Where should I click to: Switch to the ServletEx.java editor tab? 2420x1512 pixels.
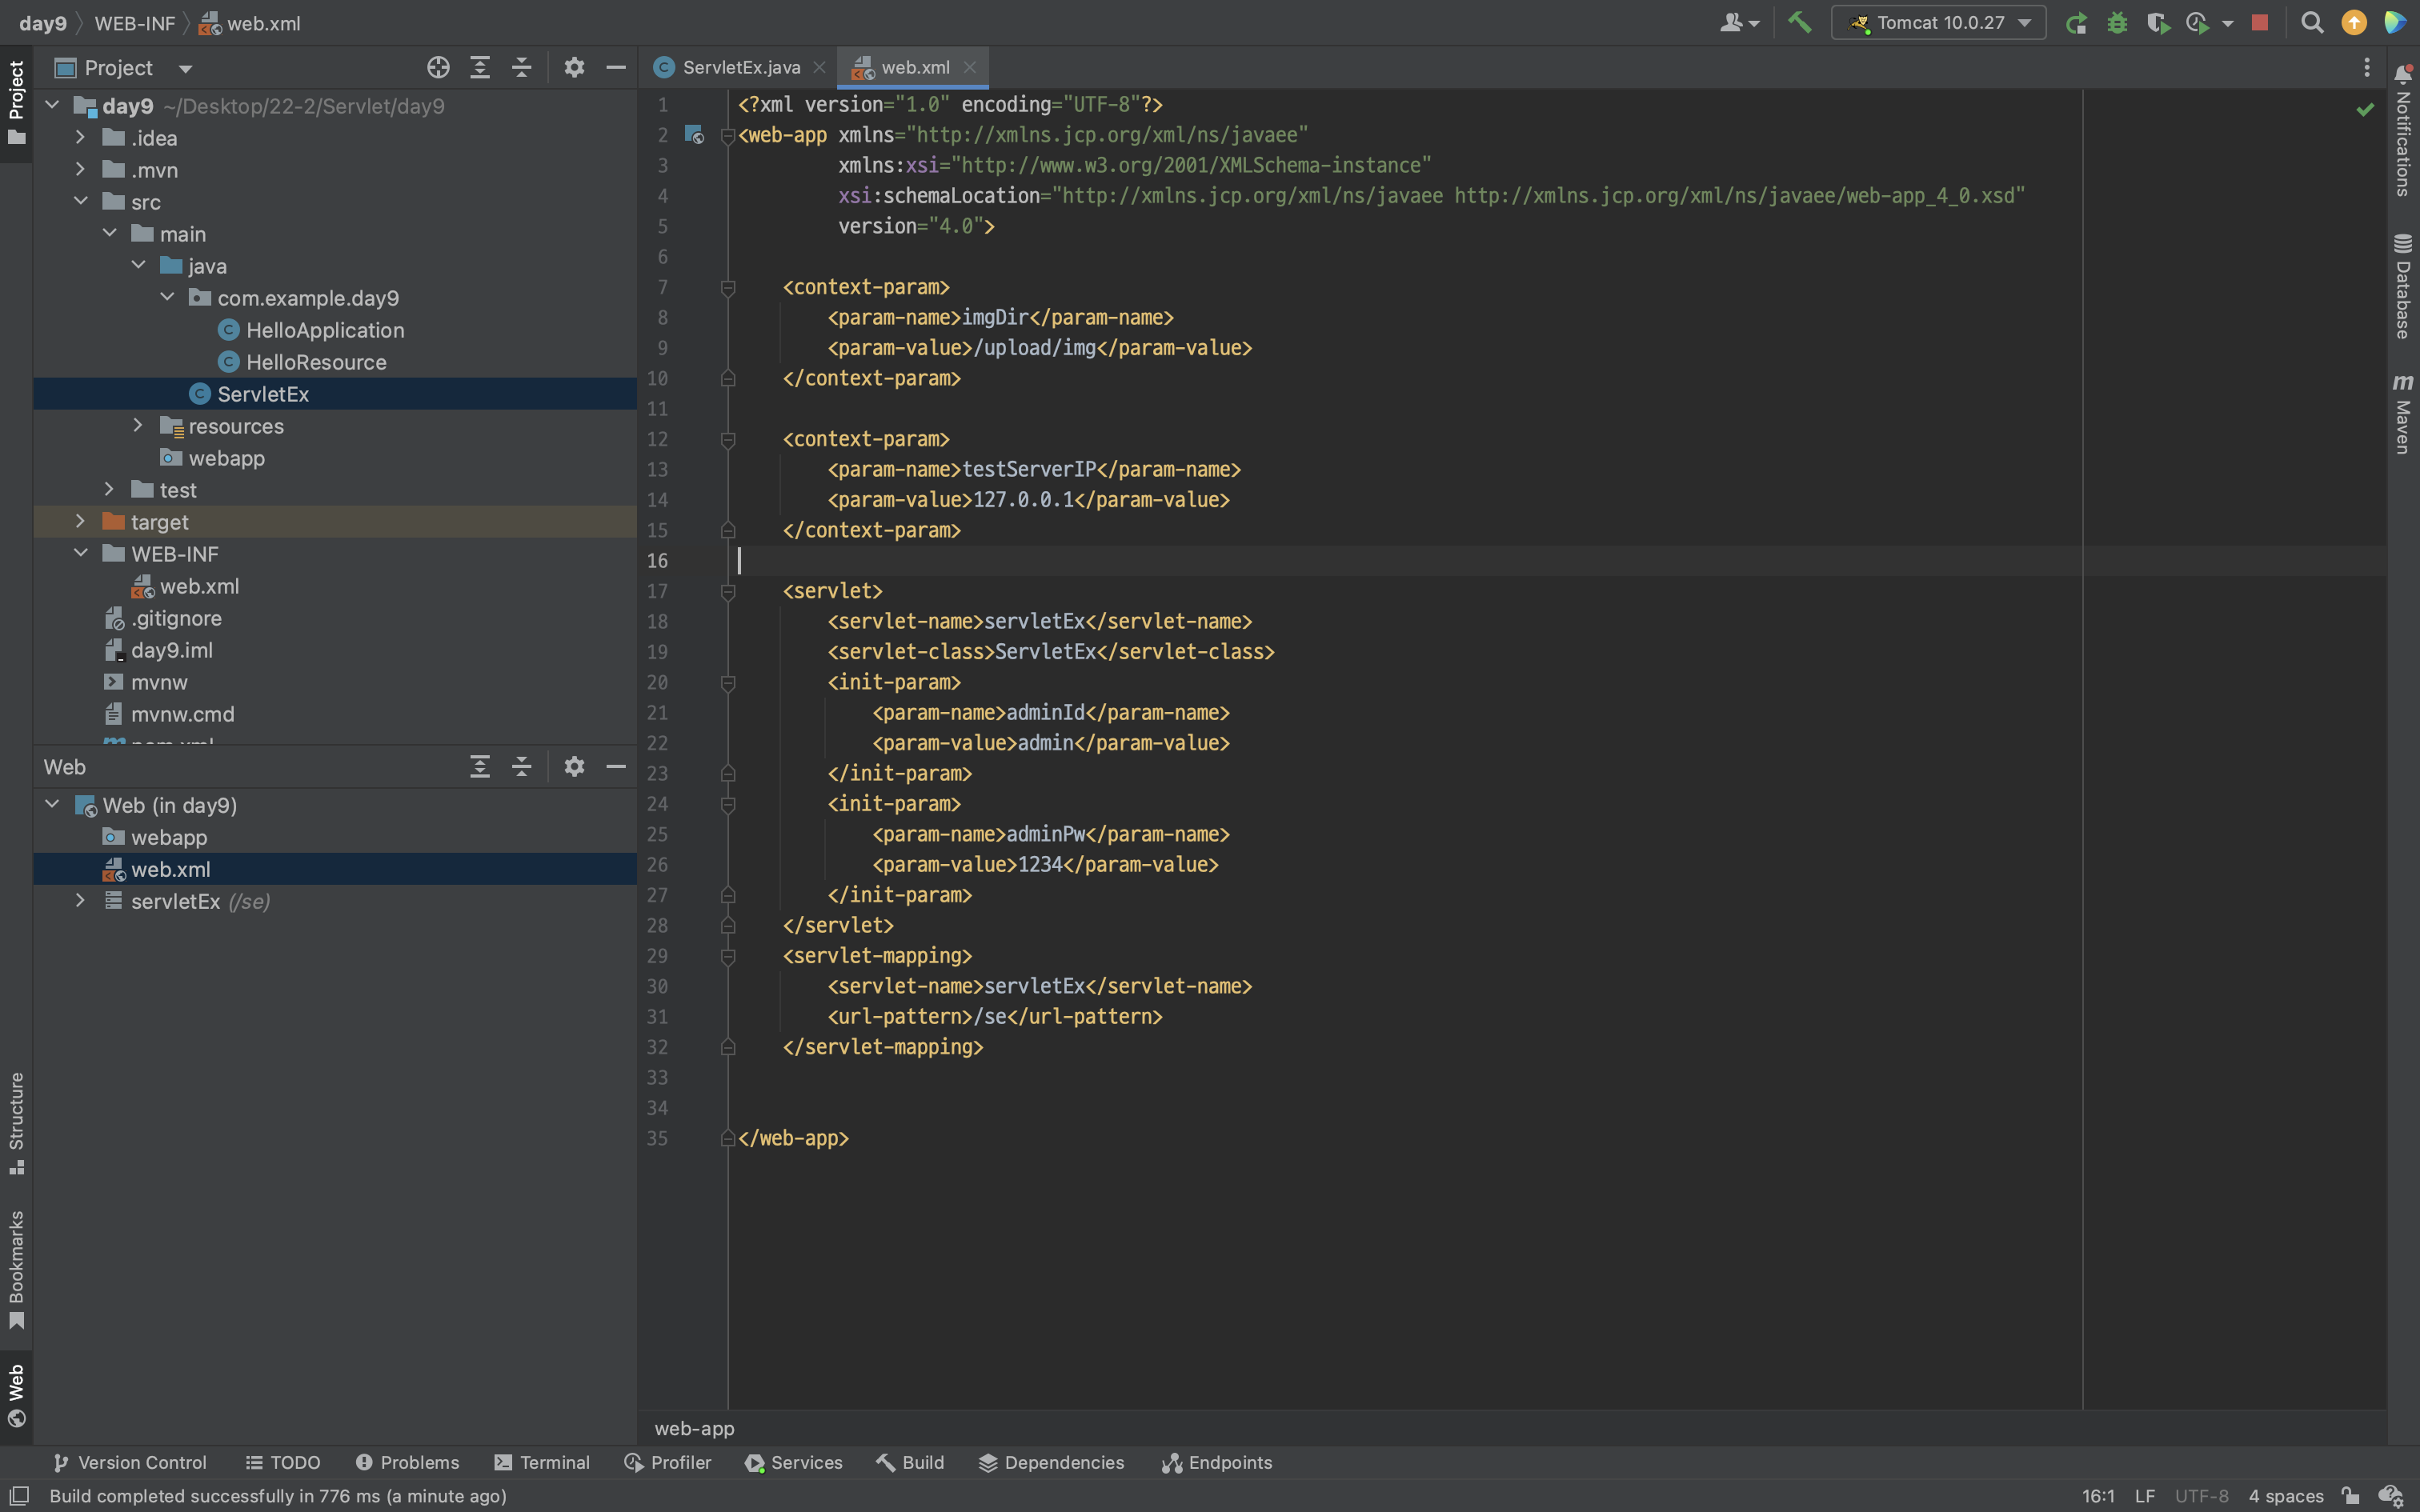click(x=740, y=67)
